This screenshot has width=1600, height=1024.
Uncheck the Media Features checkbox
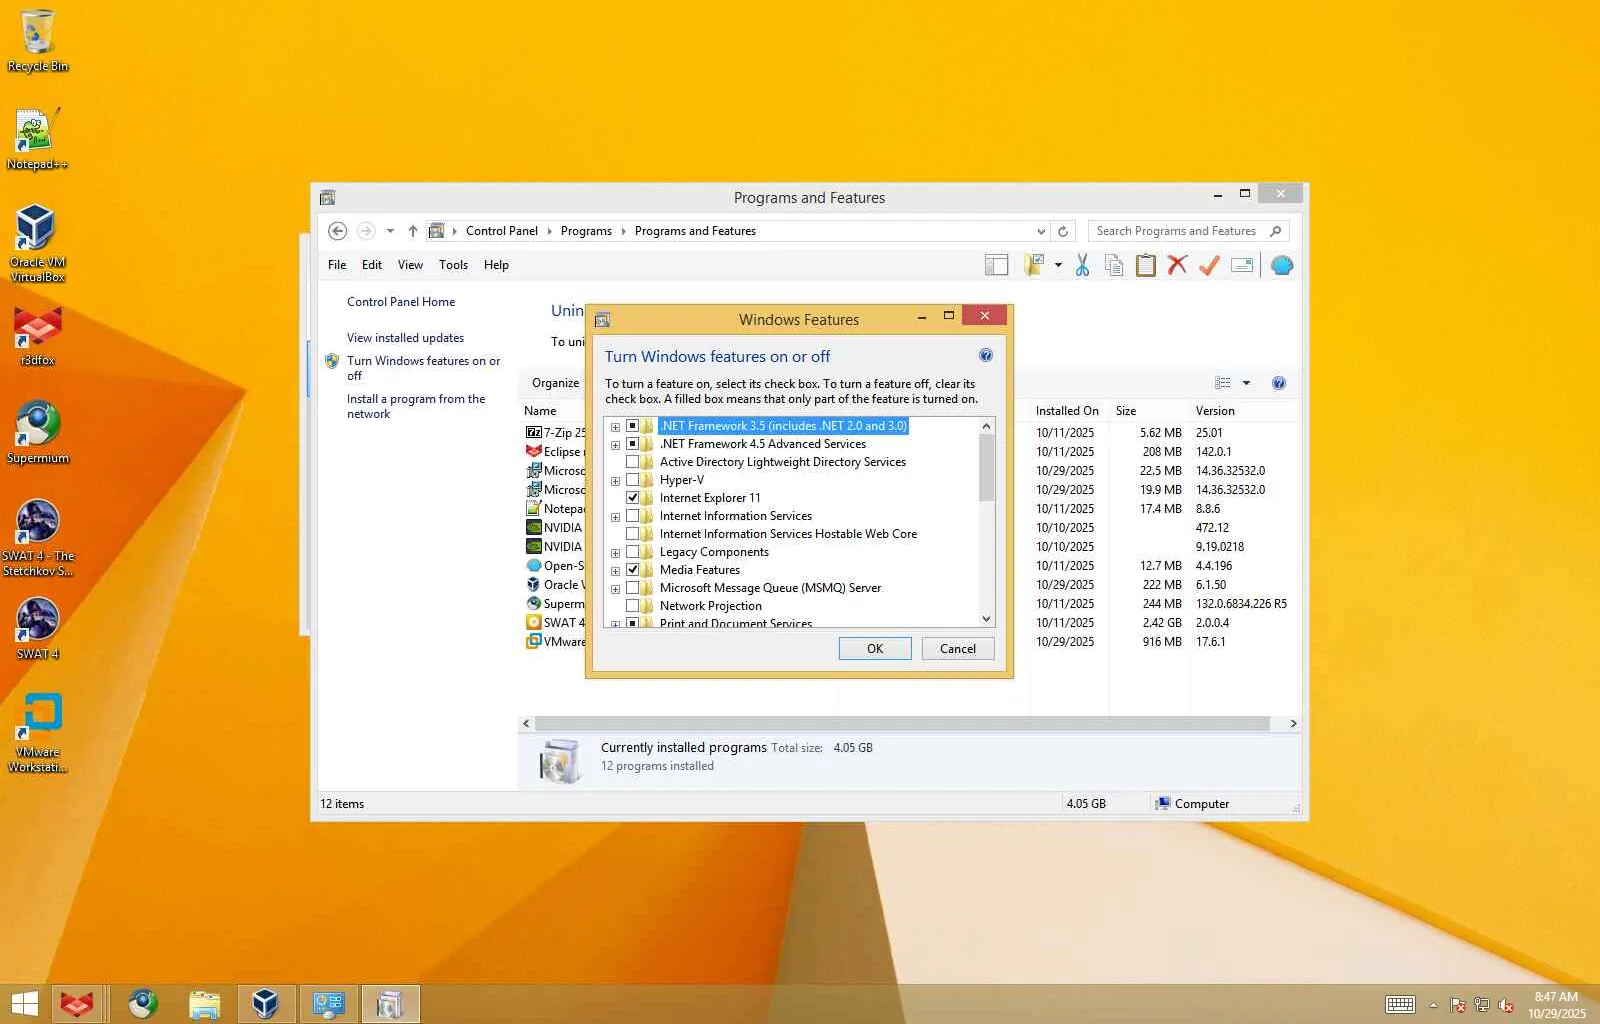click(632, 570)
